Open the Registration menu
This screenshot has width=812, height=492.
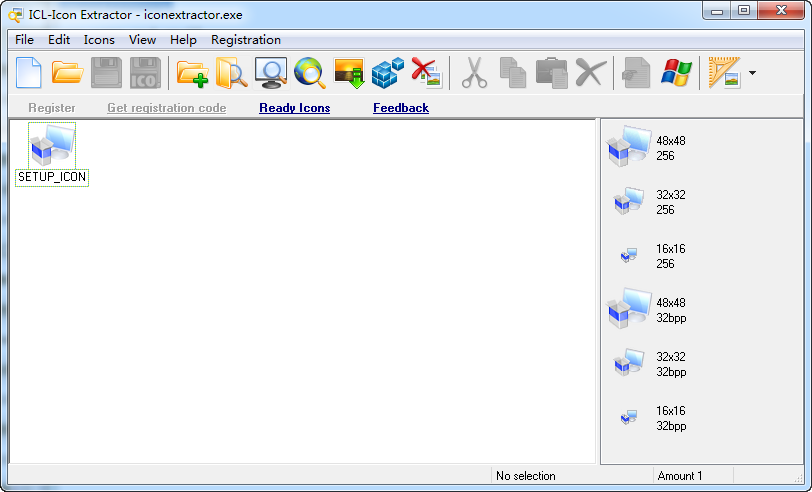(246, 40)
